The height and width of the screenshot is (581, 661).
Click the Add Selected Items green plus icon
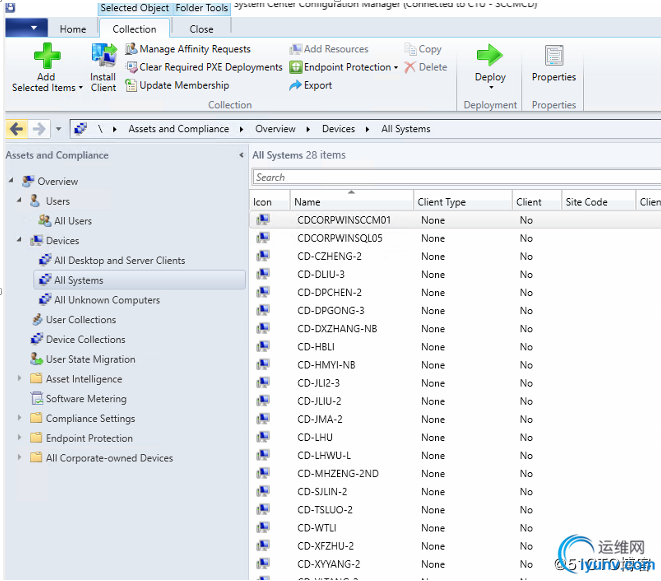[x=46, y=56]
